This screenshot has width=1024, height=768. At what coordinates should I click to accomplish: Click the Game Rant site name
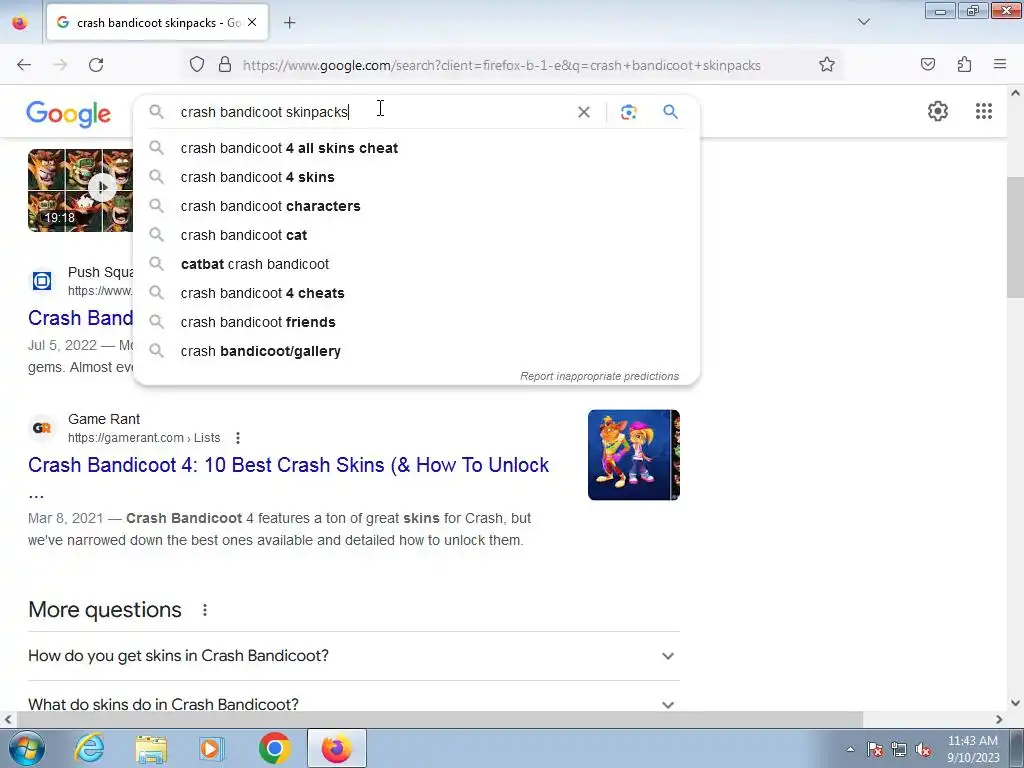click(x=104, y=419)
